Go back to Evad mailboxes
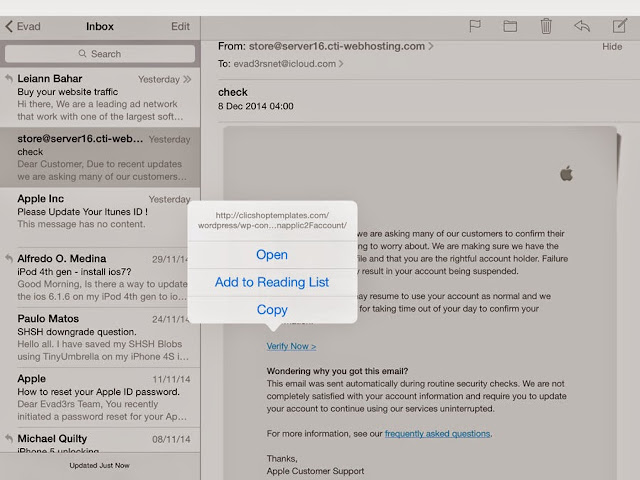 (x=23, y=27)
